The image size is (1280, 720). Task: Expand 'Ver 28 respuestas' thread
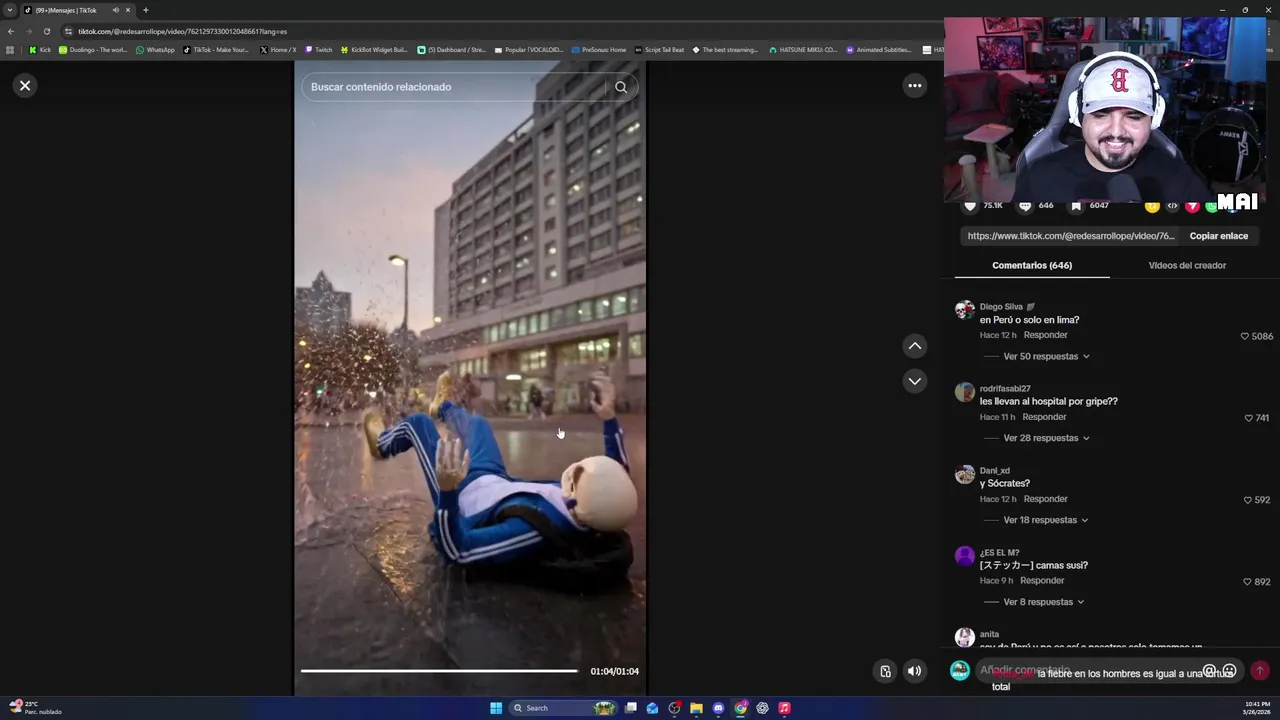pyautogui.click(x=1046, y=438)
